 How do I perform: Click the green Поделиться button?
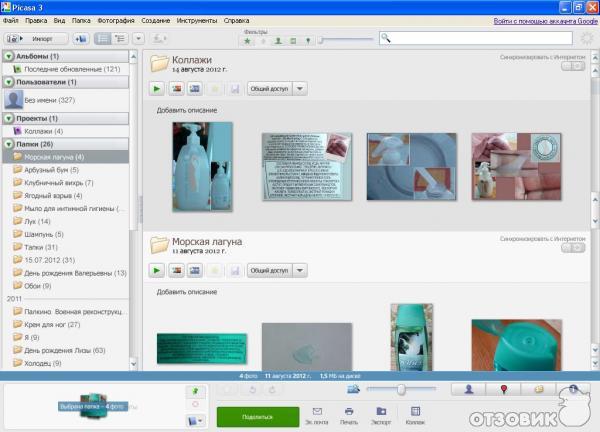point(257,416)
